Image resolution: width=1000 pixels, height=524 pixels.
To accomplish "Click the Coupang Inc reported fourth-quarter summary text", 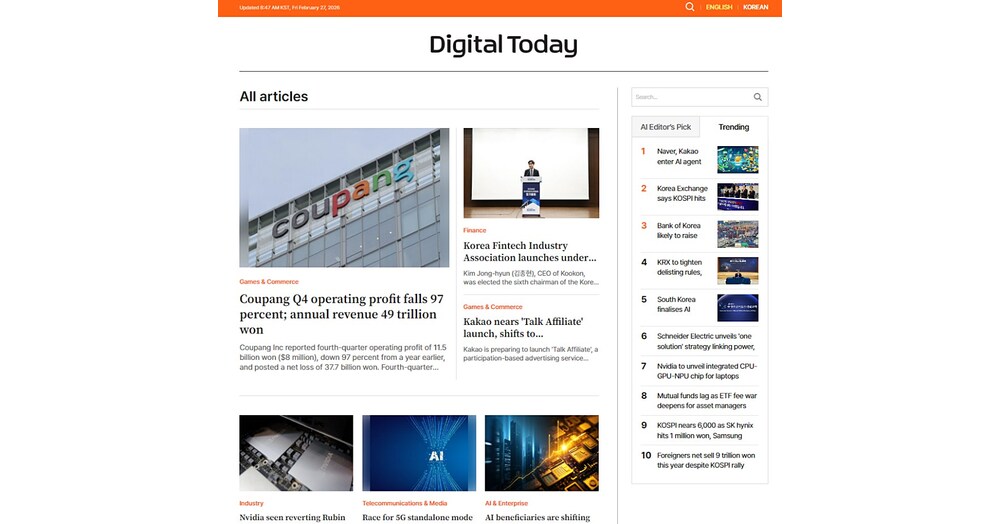I will click(343, 358).
